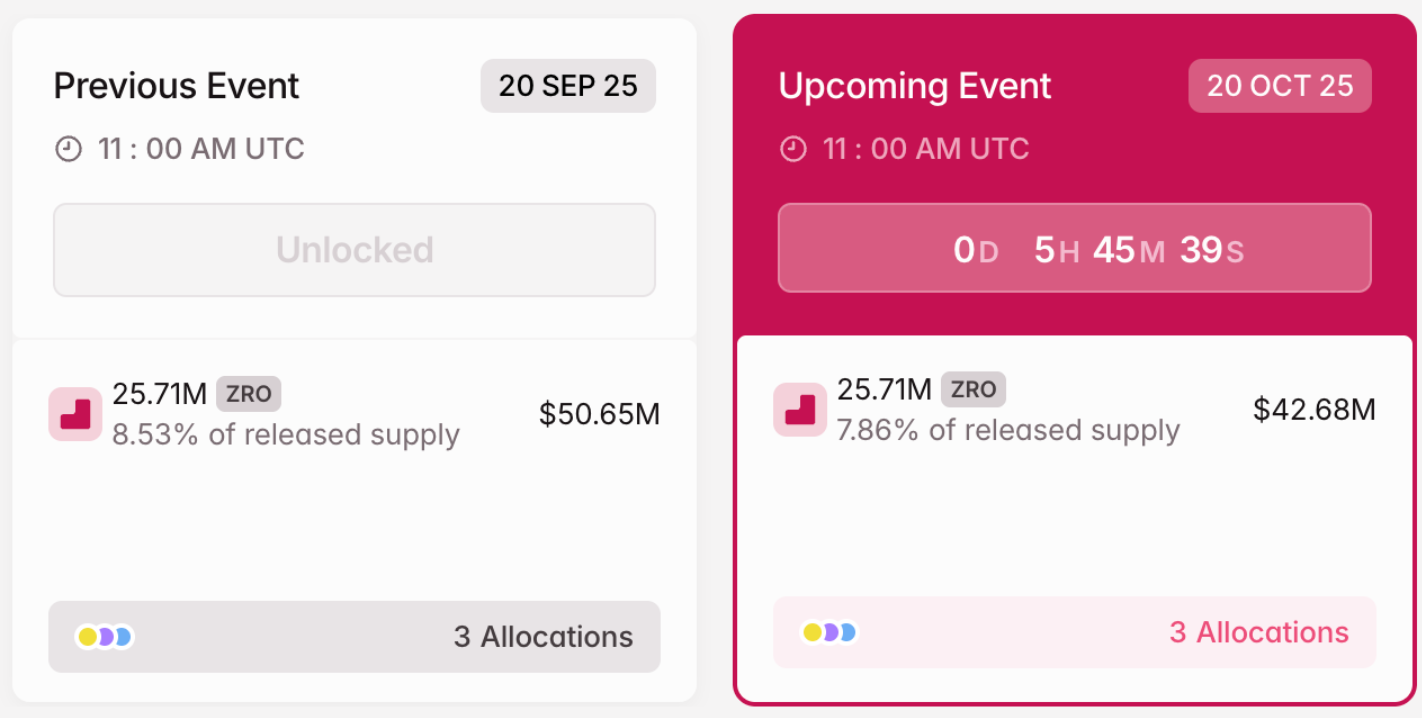
Task: Click the clock icon under Previous Event
Action: tap(68, 150)
